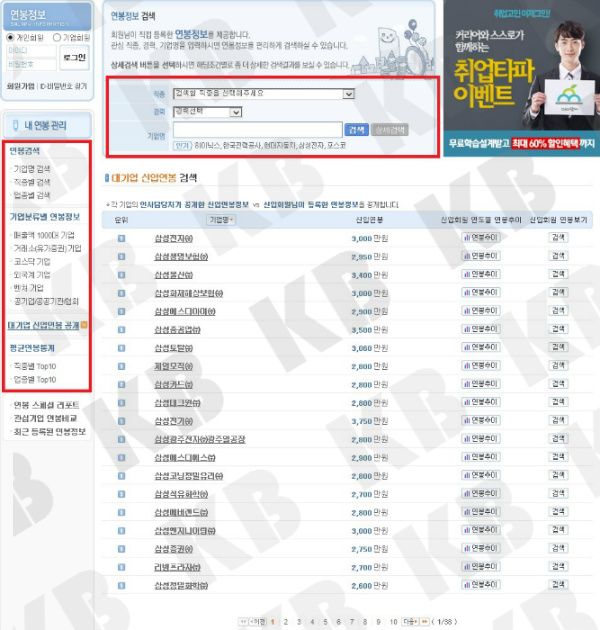Open 내 연봉 관리 section
Viewport: 600px width, 630px height.
click(47, 125)
